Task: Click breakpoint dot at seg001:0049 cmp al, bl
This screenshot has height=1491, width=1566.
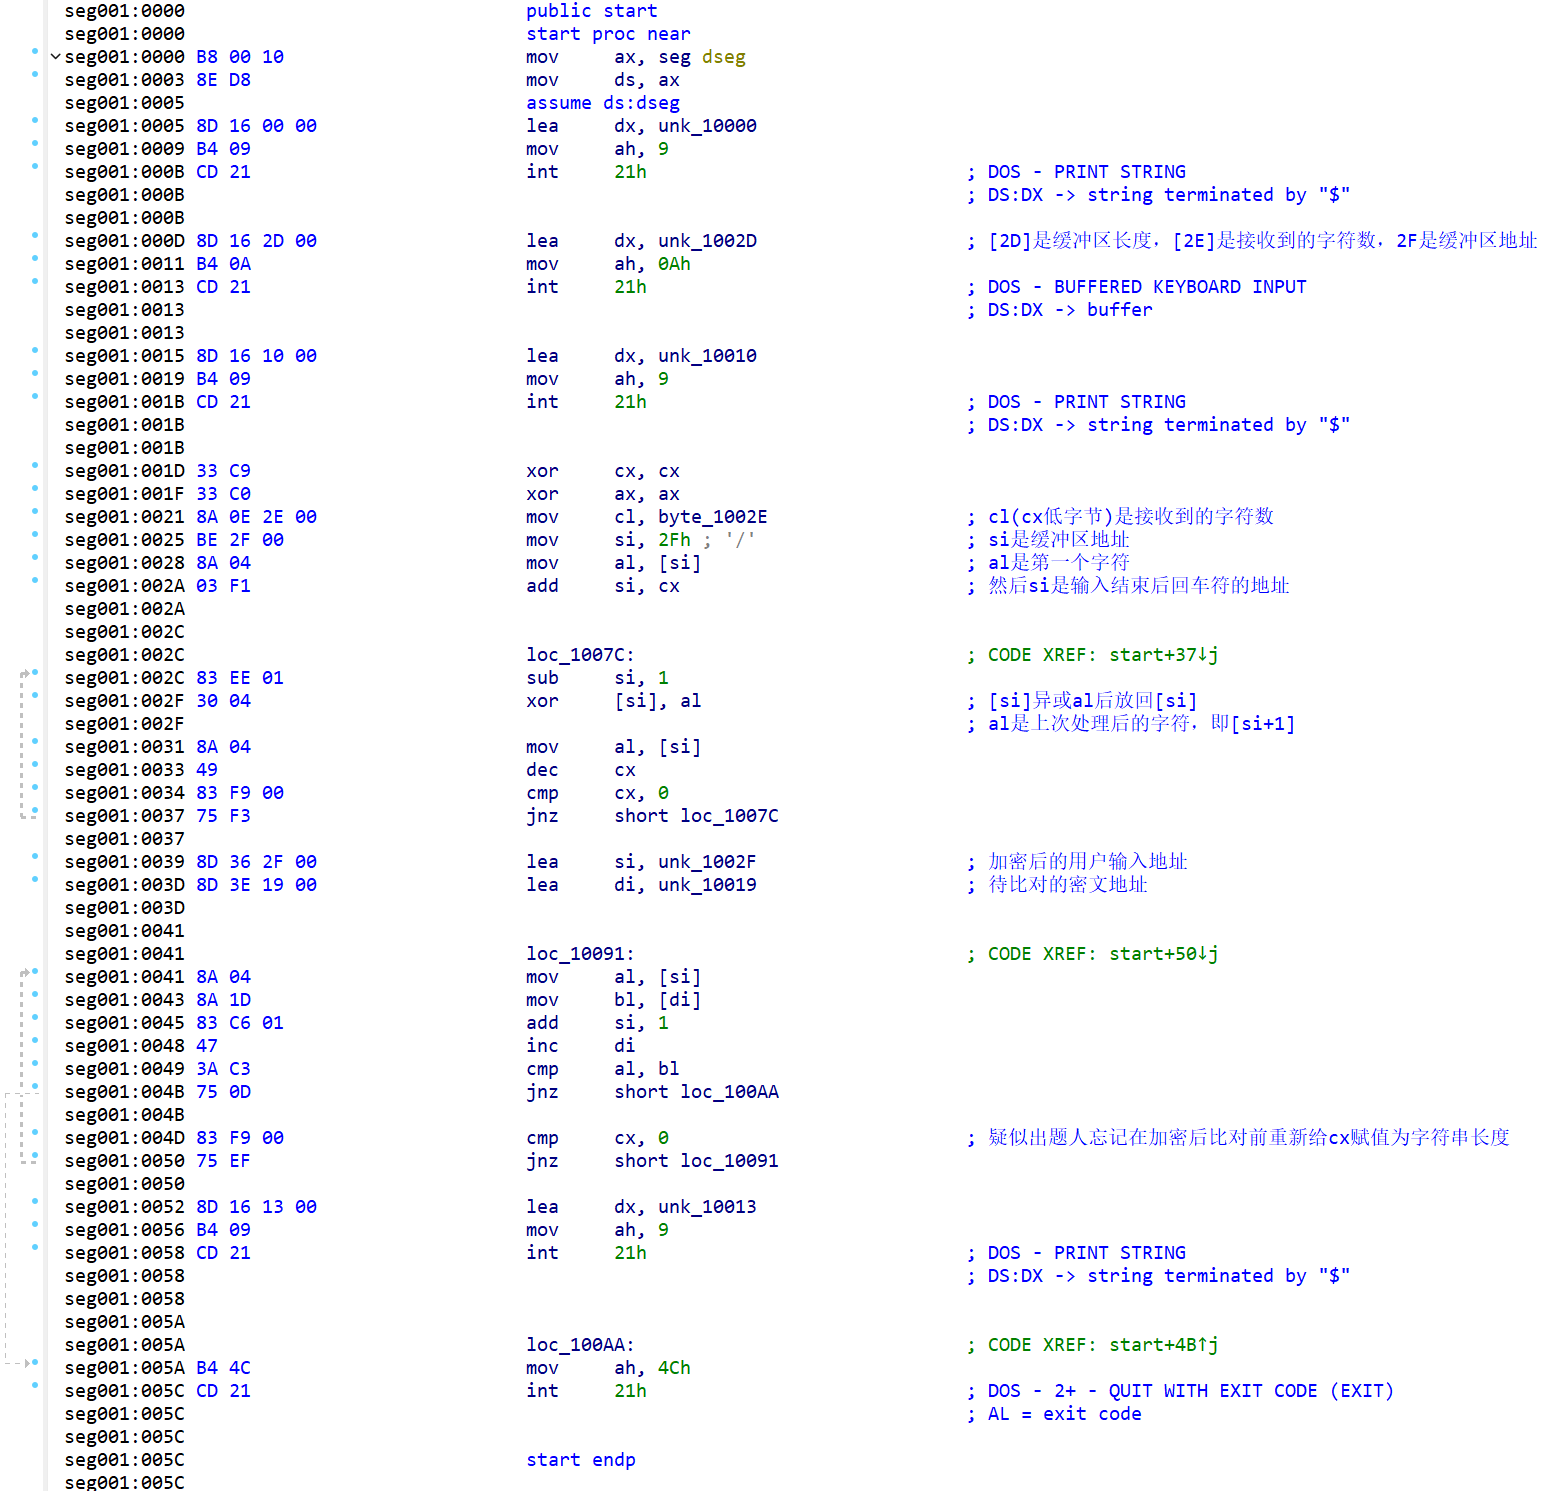Action: point(35,1063)
